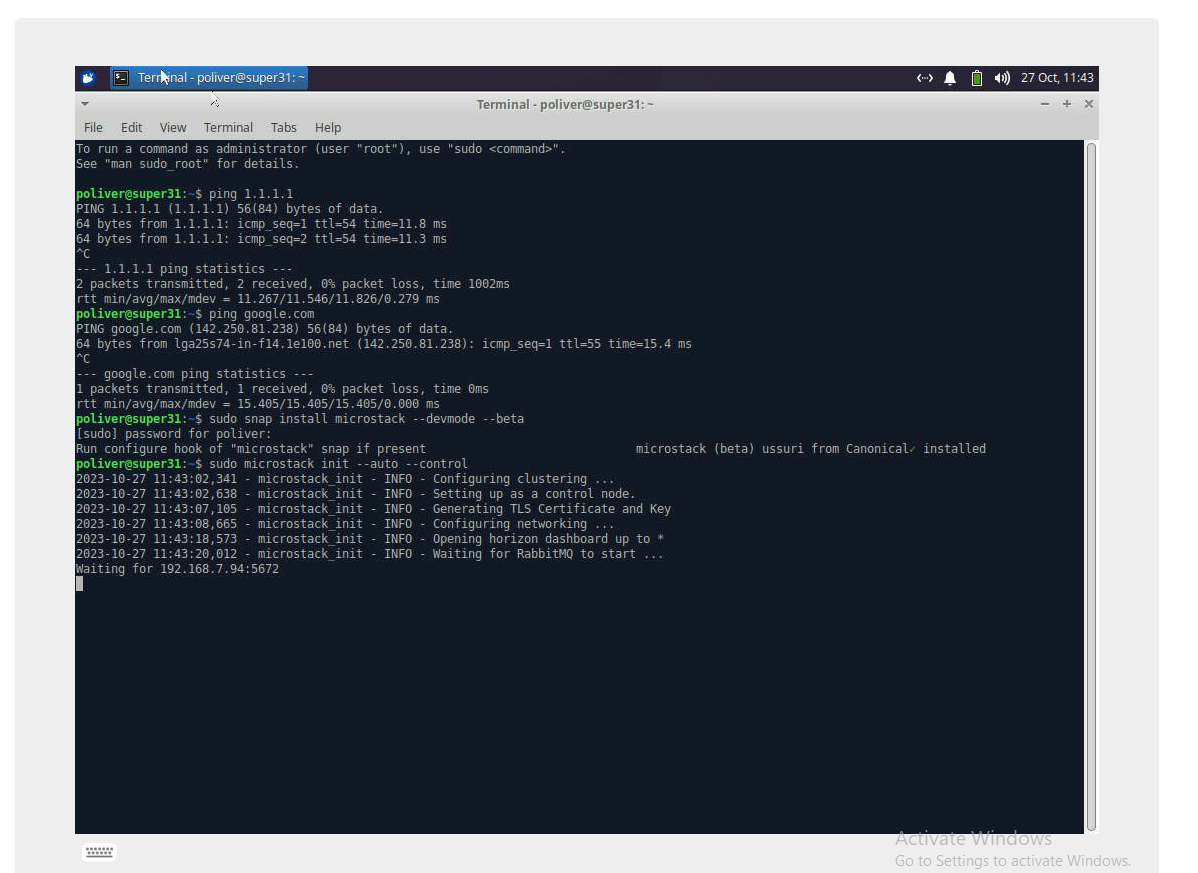Open the notification bell icon
The width and height of the screenshot is (1198, 873).
(950, 78)
